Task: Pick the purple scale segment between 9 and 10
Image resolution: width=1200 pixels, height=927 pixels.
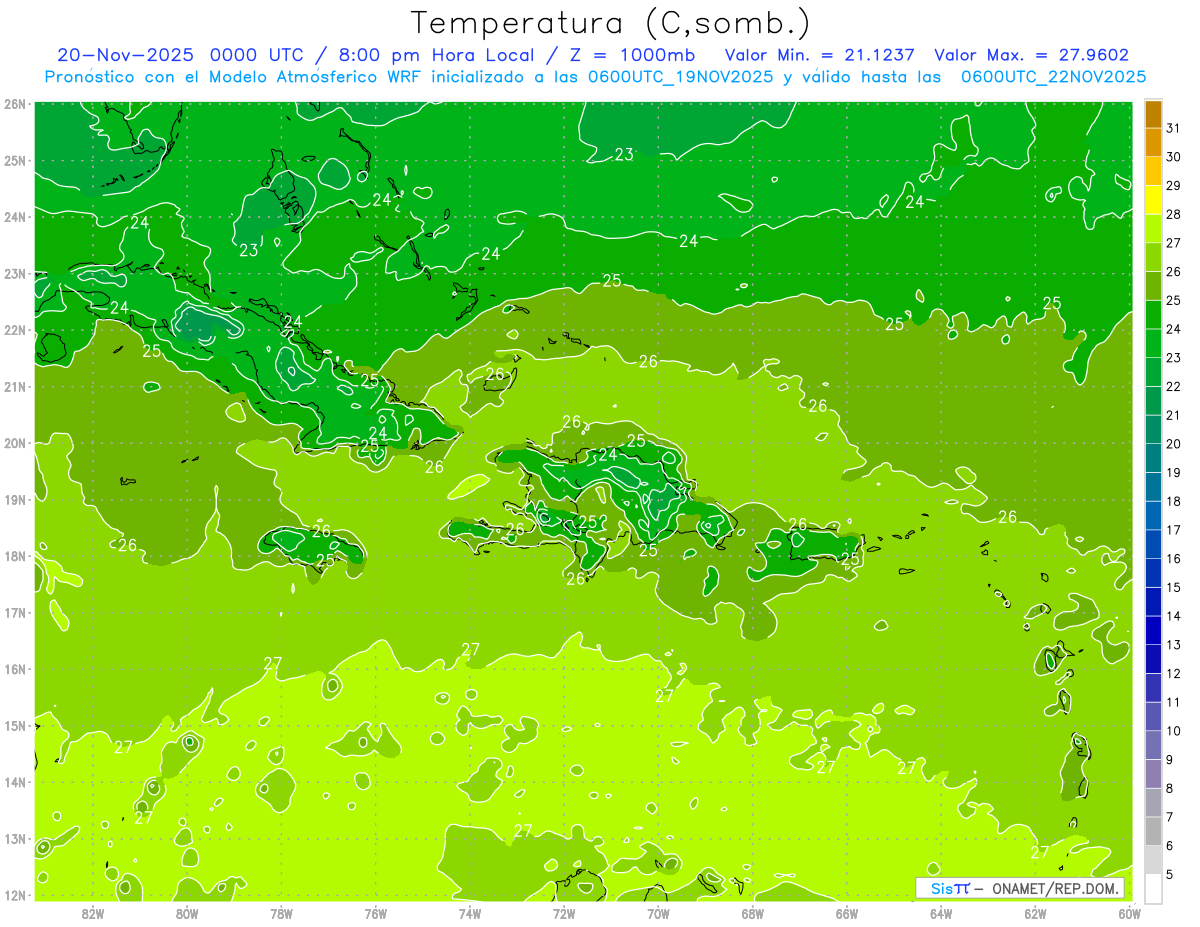Action: [x=1153, y=745]
